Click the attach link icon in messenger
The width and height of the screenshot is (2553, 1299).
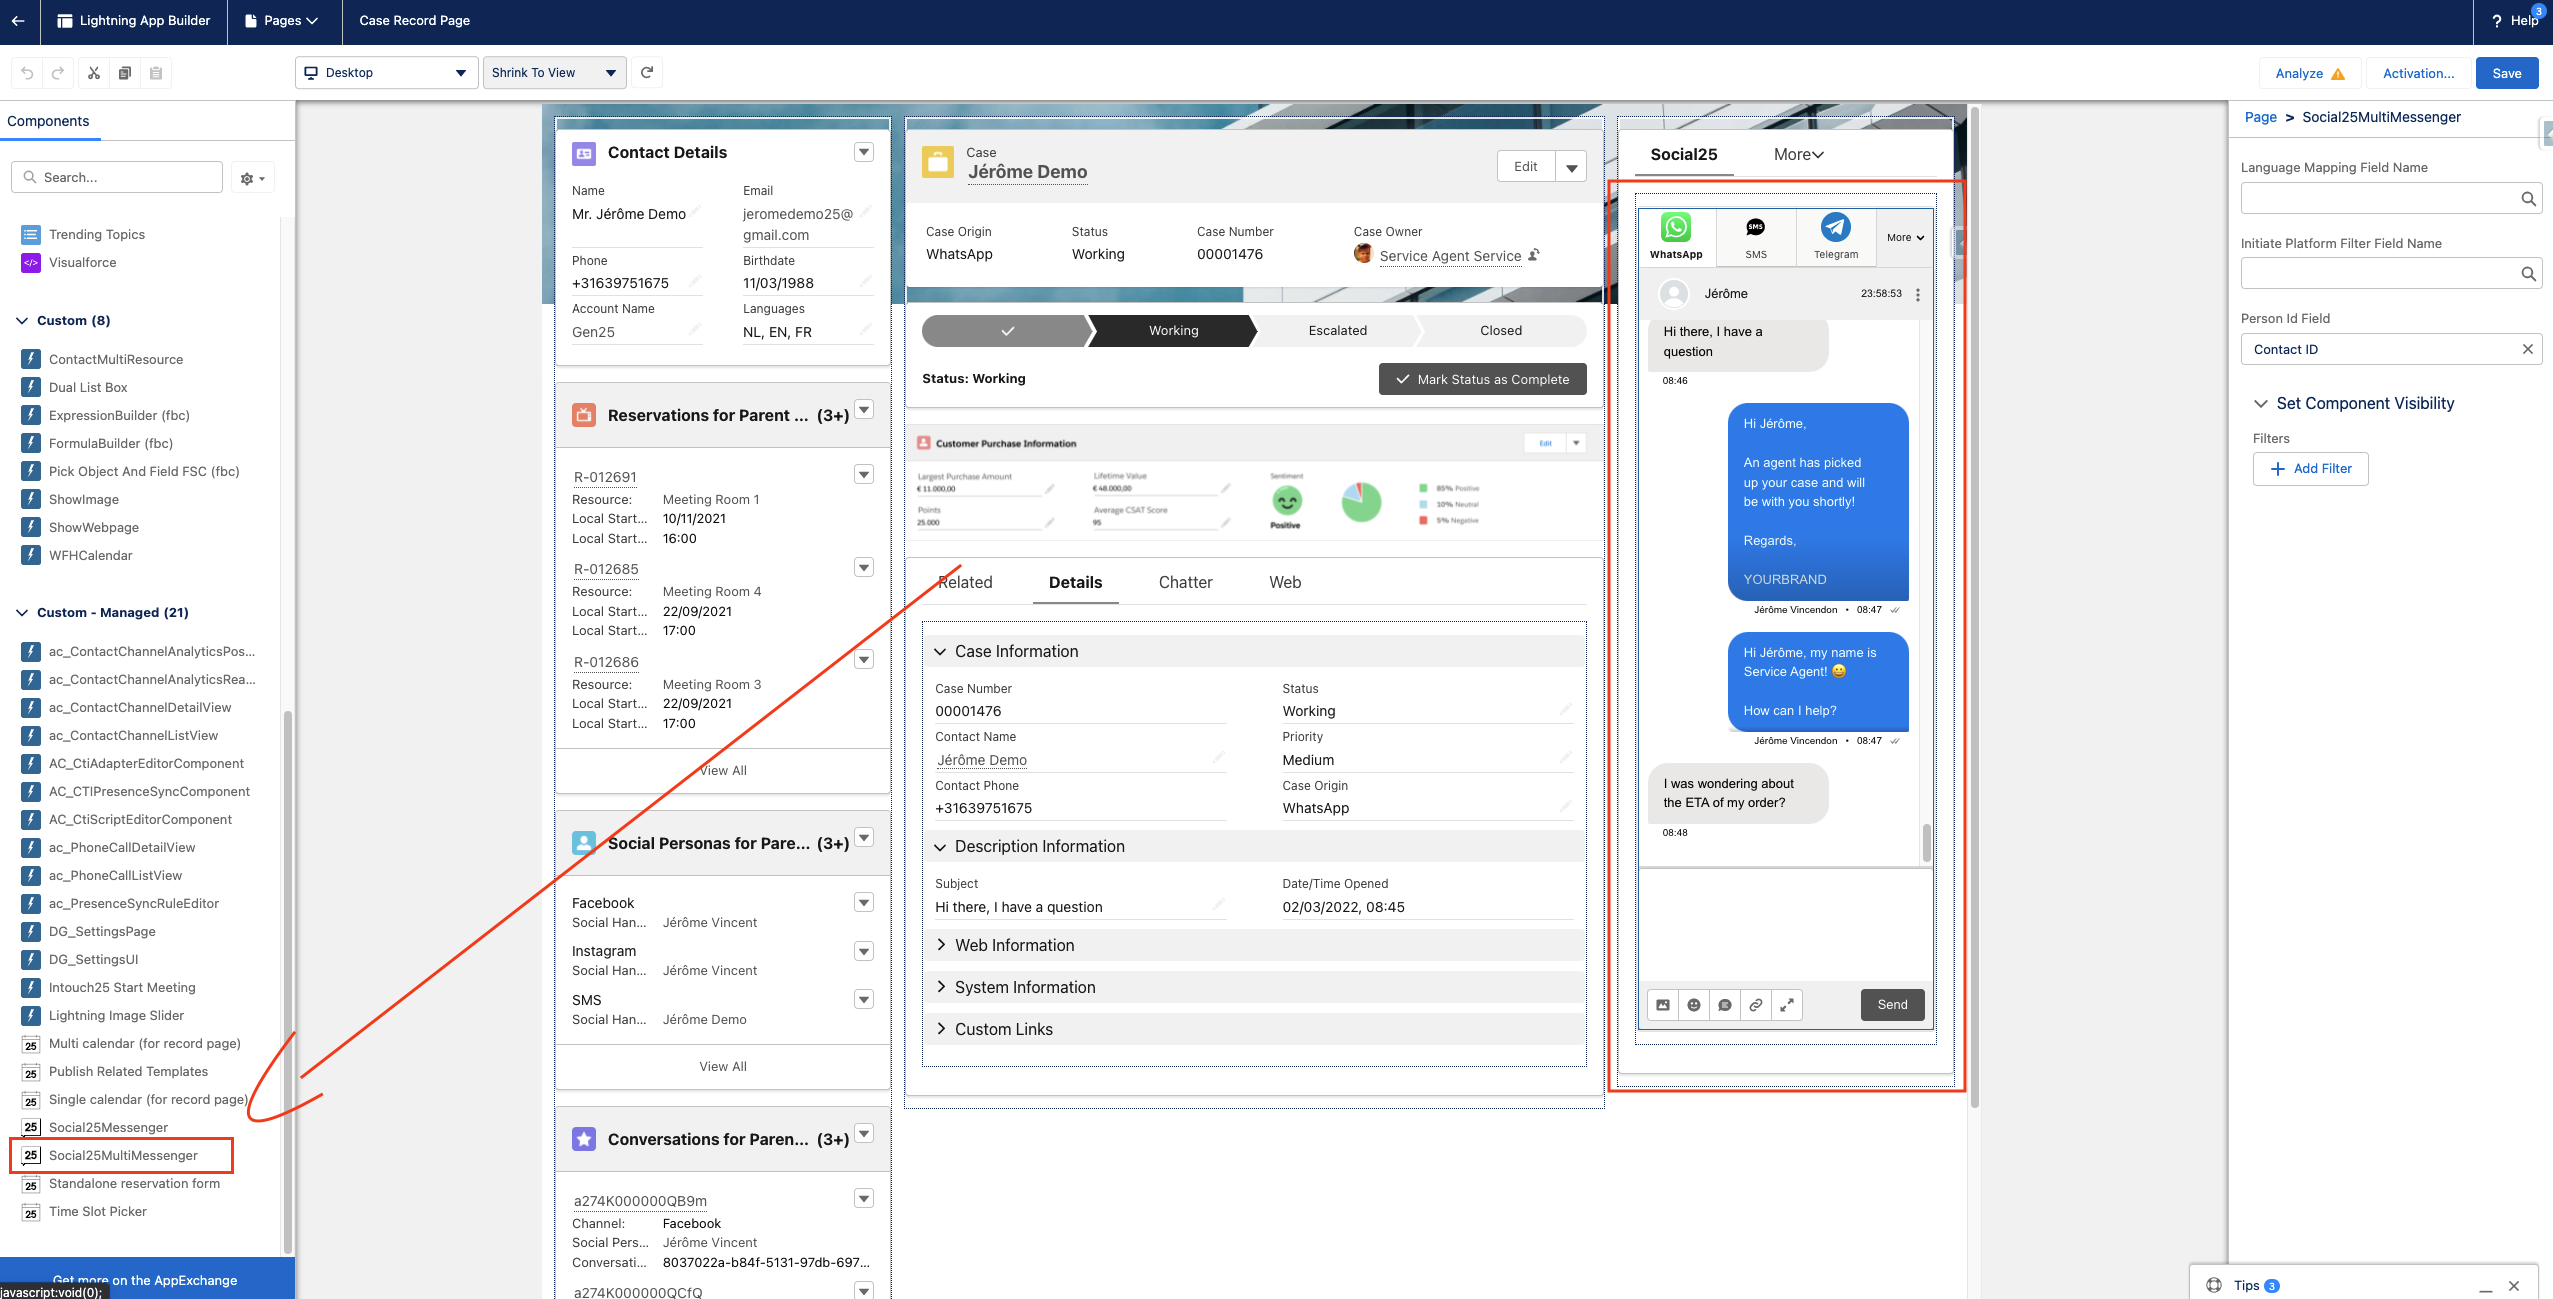point(1755,1005)
